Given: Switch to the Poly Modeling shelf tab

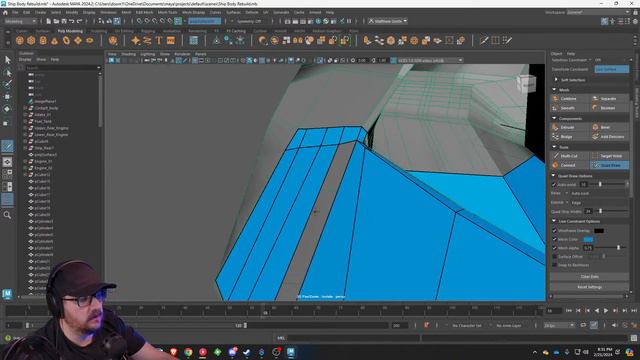Looking at the screenshot, I should coord(70,31).
